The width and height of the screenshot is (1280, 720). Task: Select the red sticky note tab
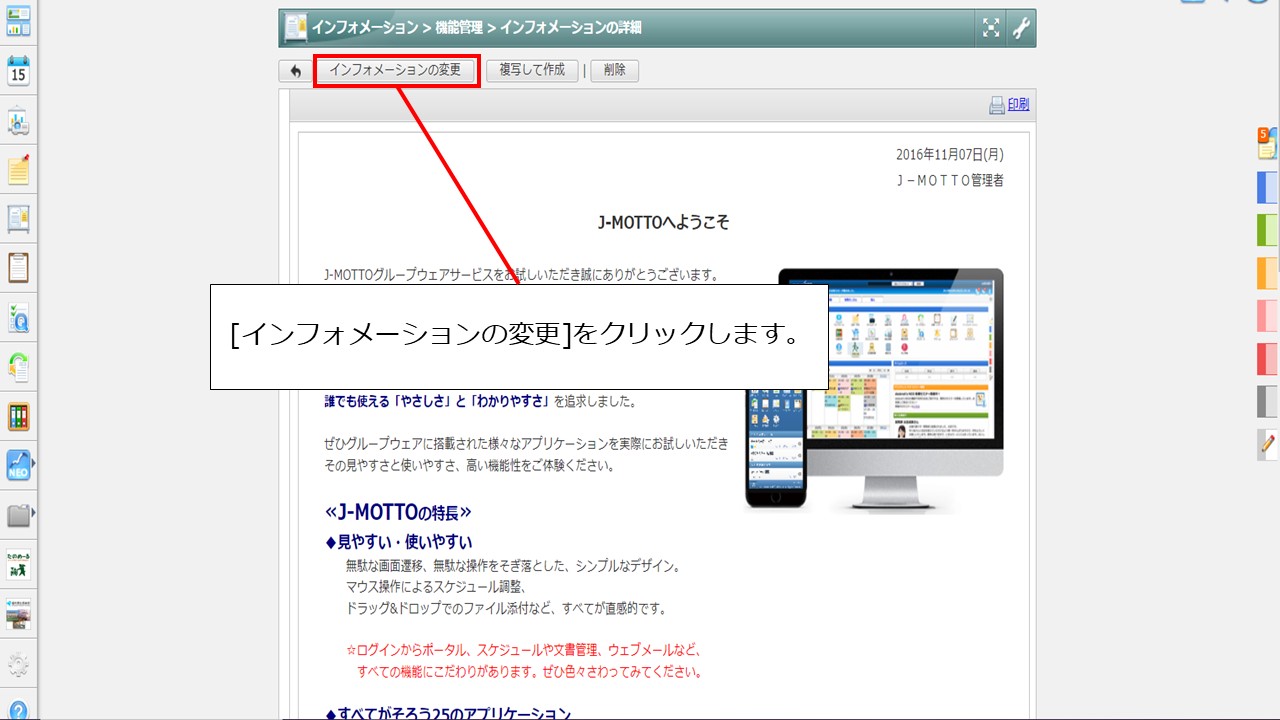click(1267, 359)
